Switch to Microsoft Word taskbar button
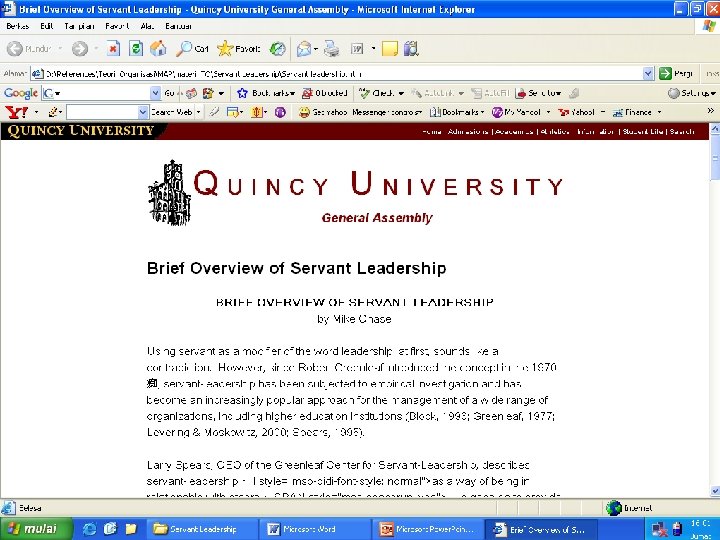720x540 pixels. click(x=315, y=529)
